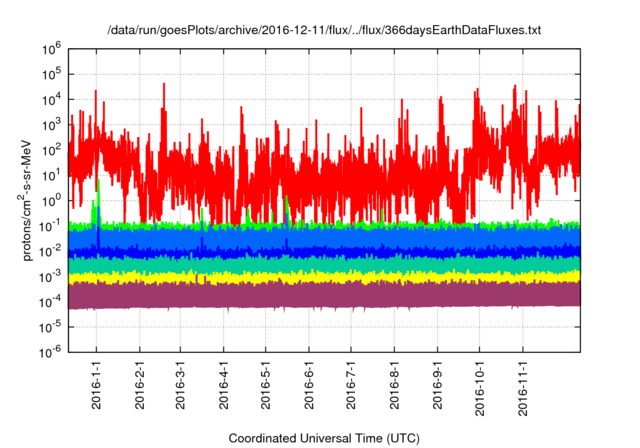Select the 2016-10-1 date tick label
This screenshot has height=448, width=640.
click(x=479, y=388)
